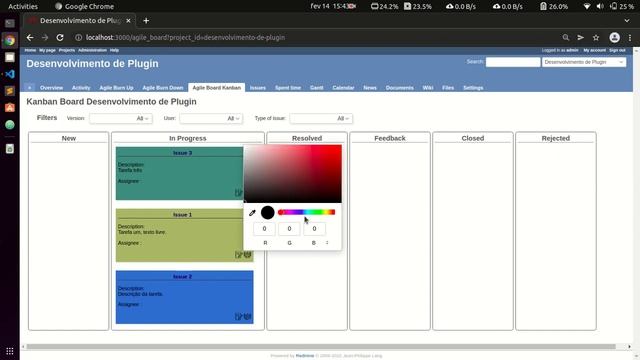Expand the Chrome tab search chevron
Image resolution: width=640 pixels, height=360 pixels.
tap(627, 20)
